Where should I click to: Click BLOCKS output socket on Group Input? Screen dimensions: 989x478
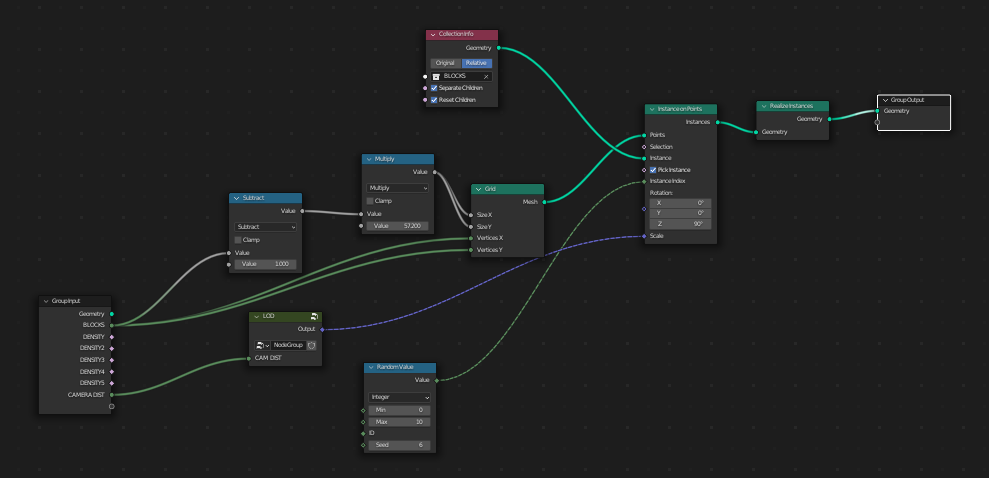click(112, 325)
